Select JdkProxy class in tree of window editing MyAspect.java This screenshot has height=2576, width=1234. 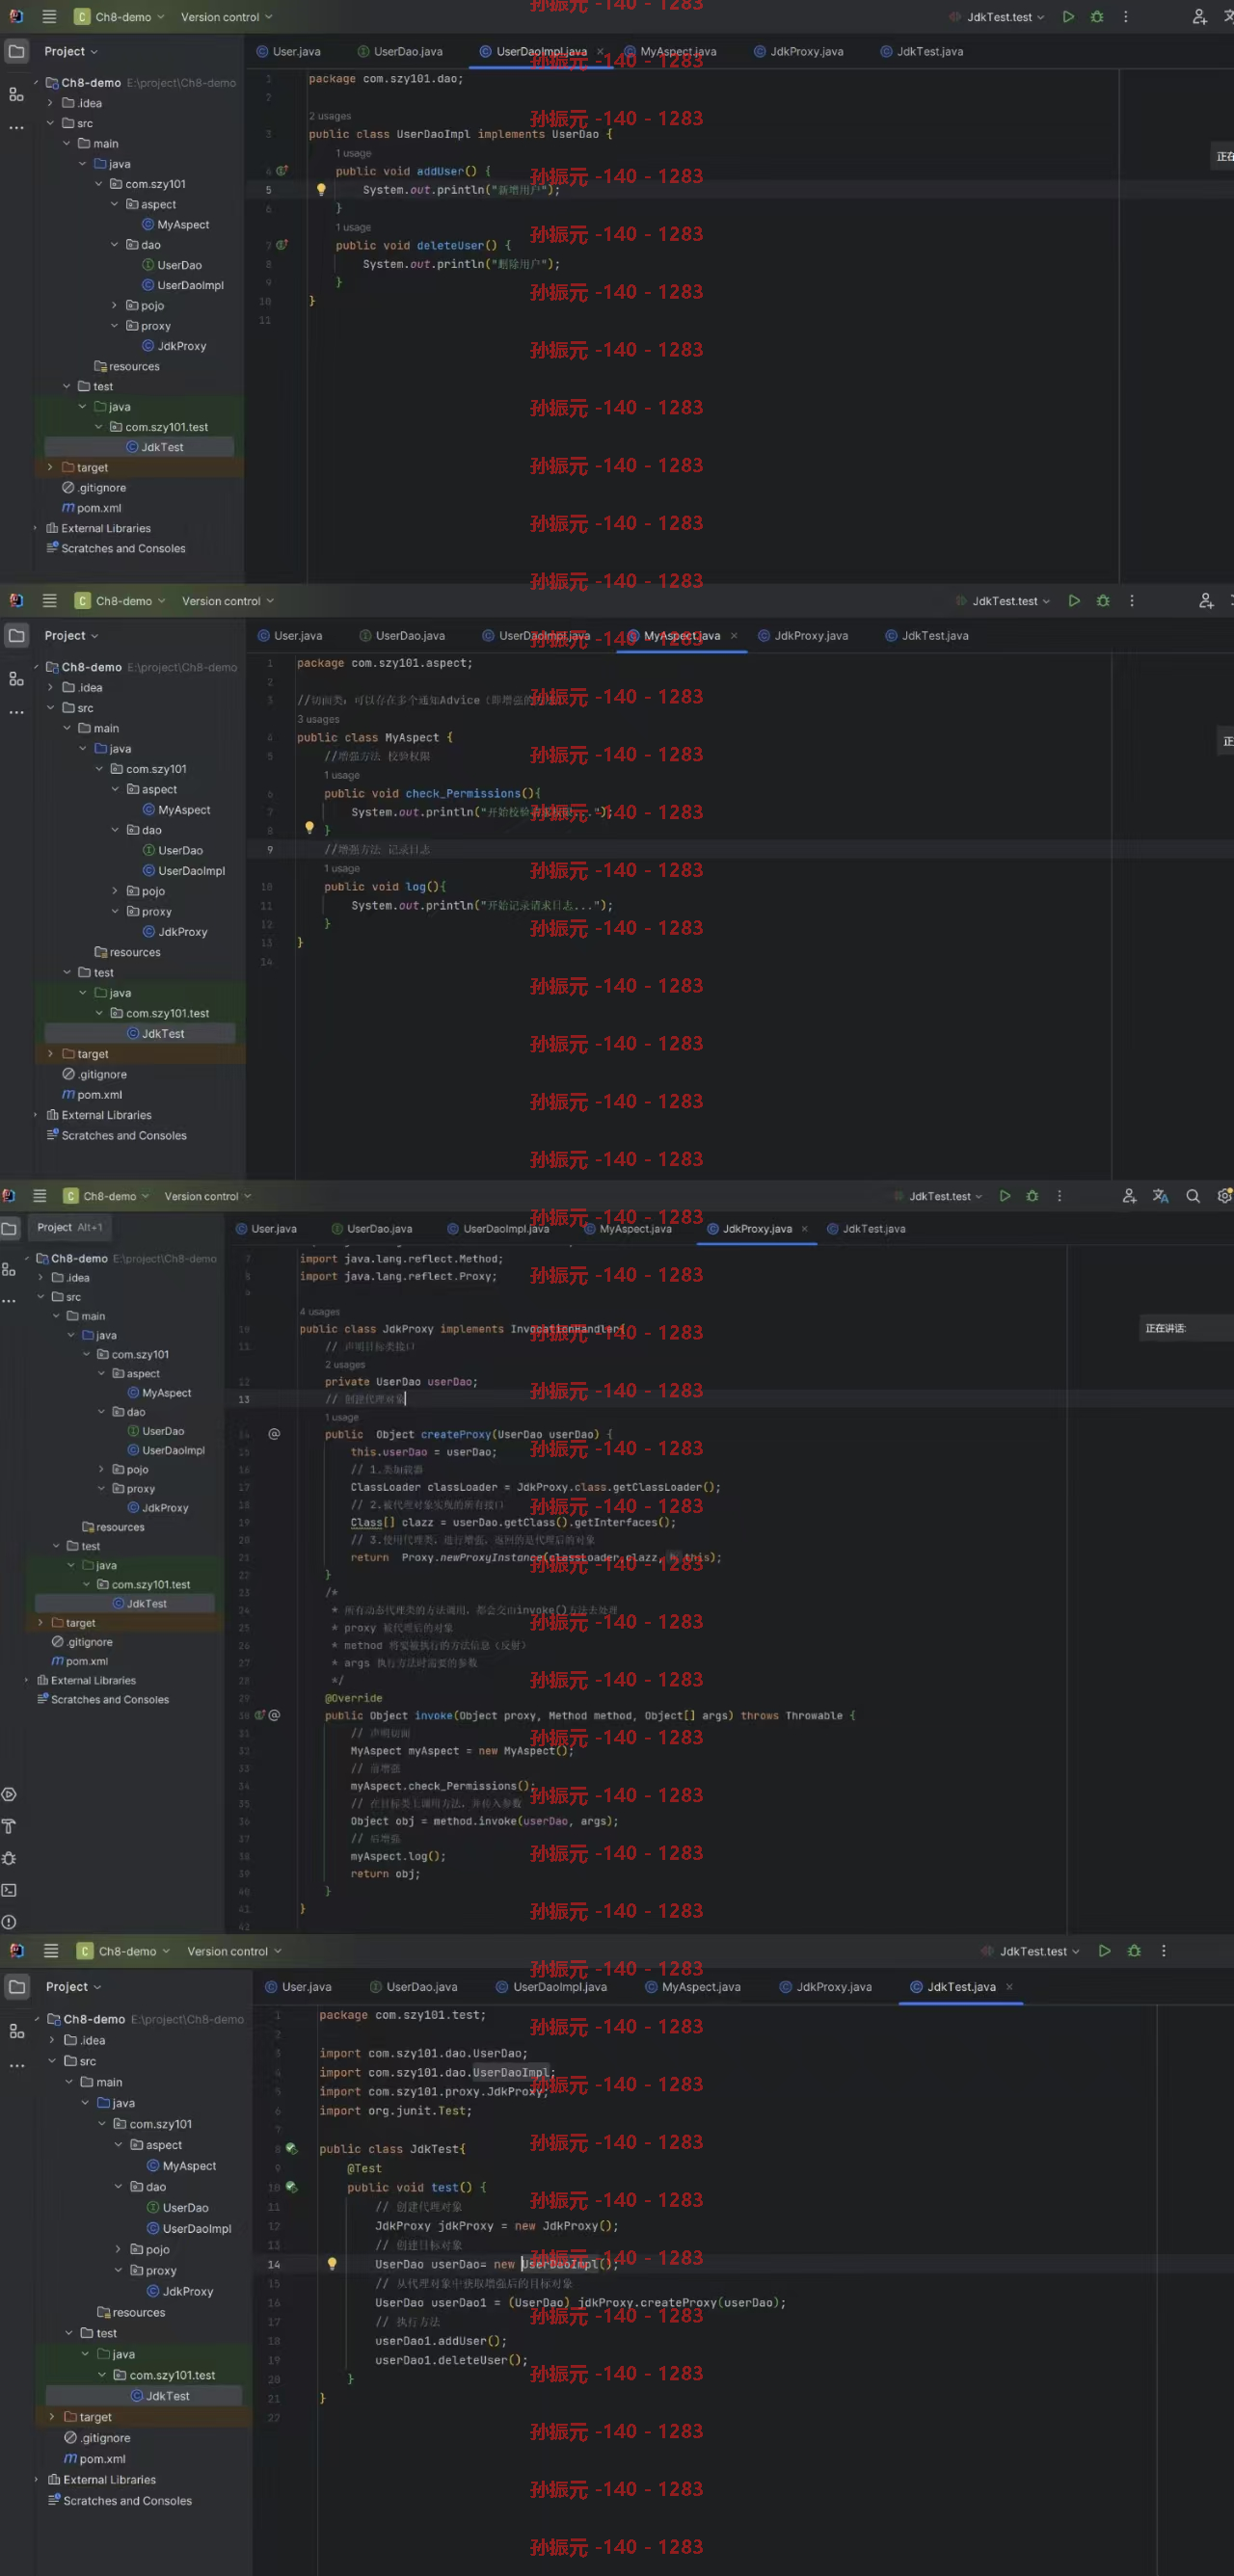click(x=175, y=932)
